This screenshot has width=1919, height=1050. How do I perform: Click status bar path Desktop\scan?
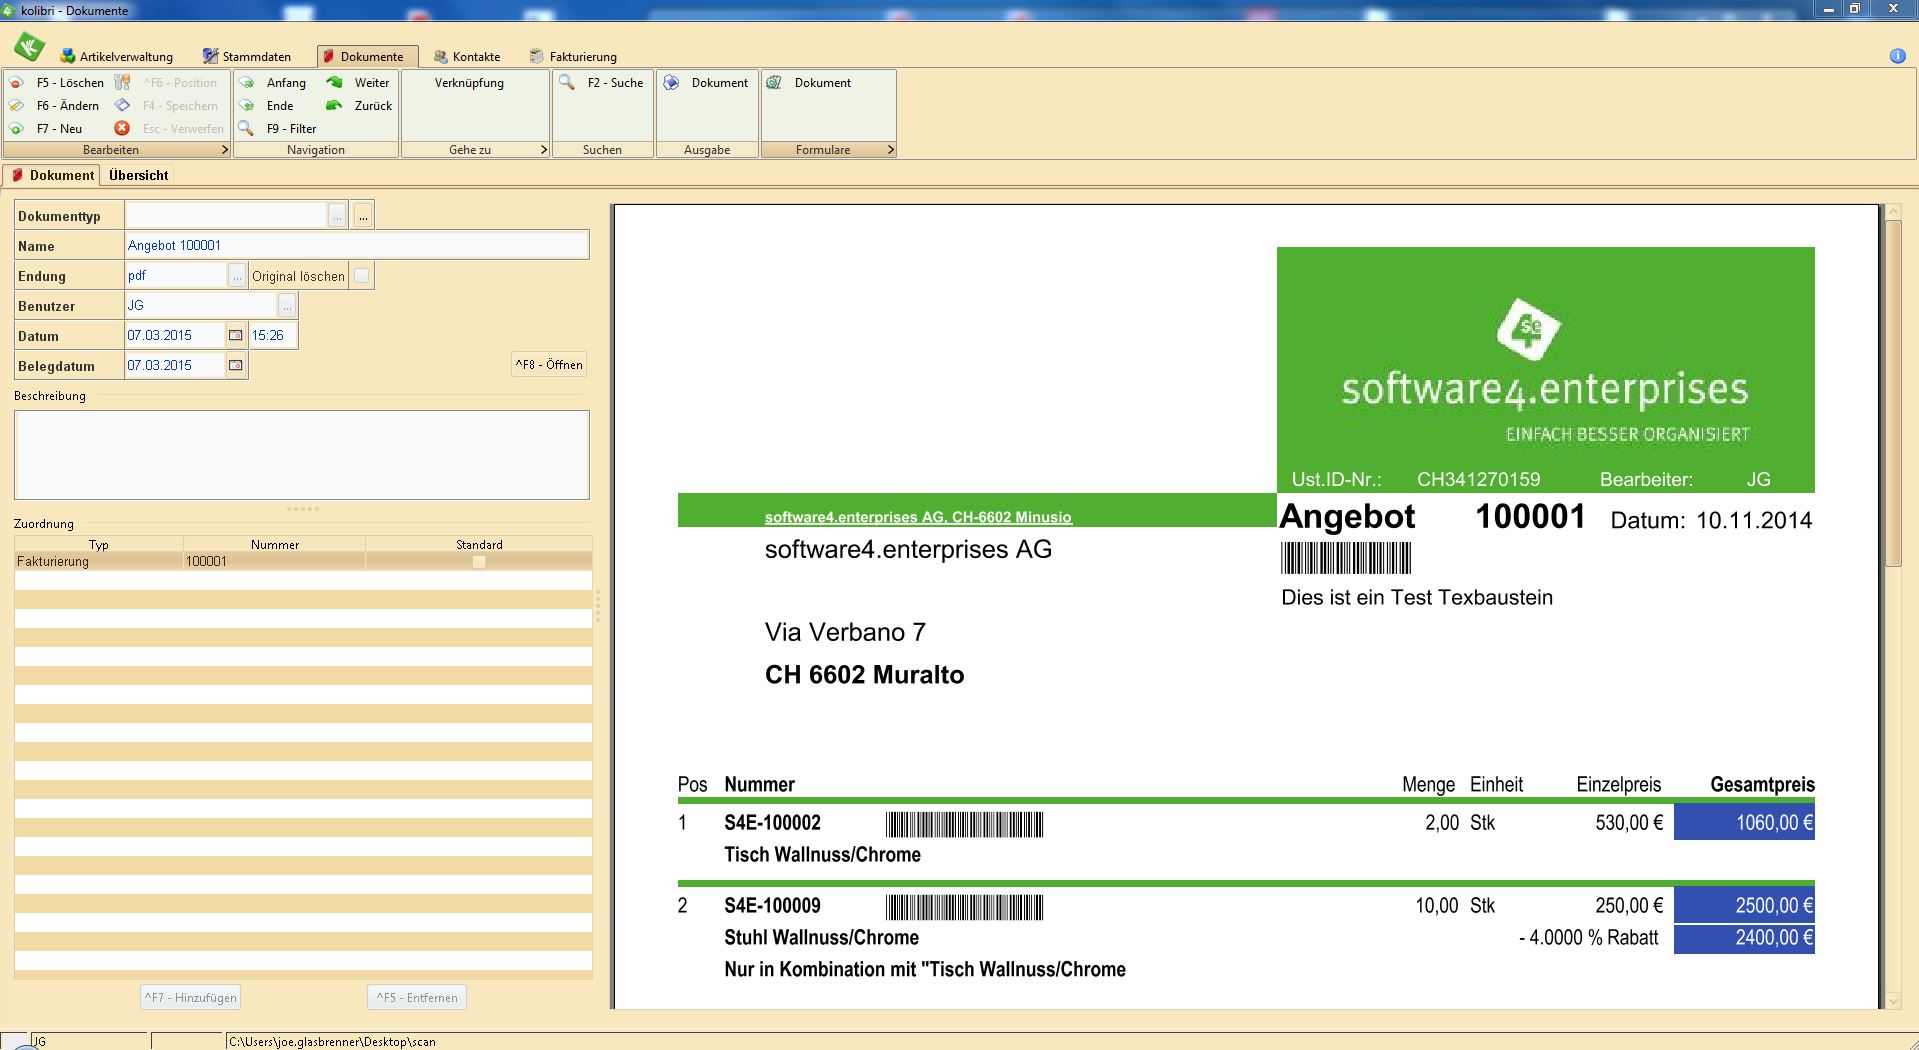point(332,1041)
